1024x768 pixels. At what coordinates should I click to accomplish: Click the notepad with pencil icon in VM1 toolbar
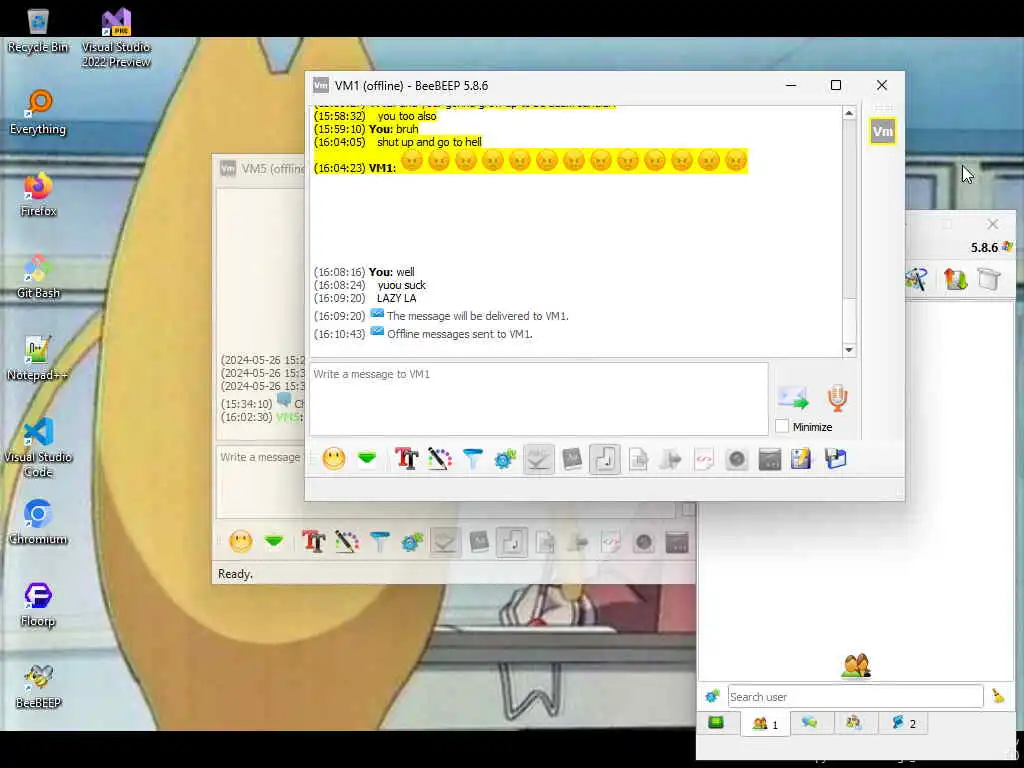coord(801,458)
